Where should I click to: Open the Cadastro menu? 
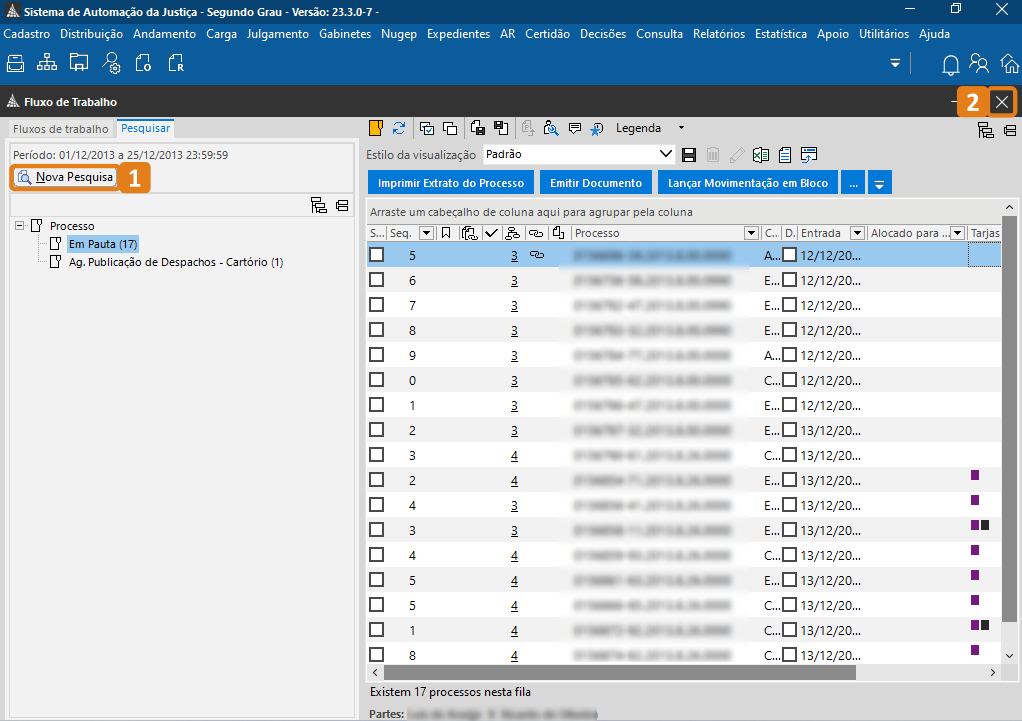click(27, 34)
